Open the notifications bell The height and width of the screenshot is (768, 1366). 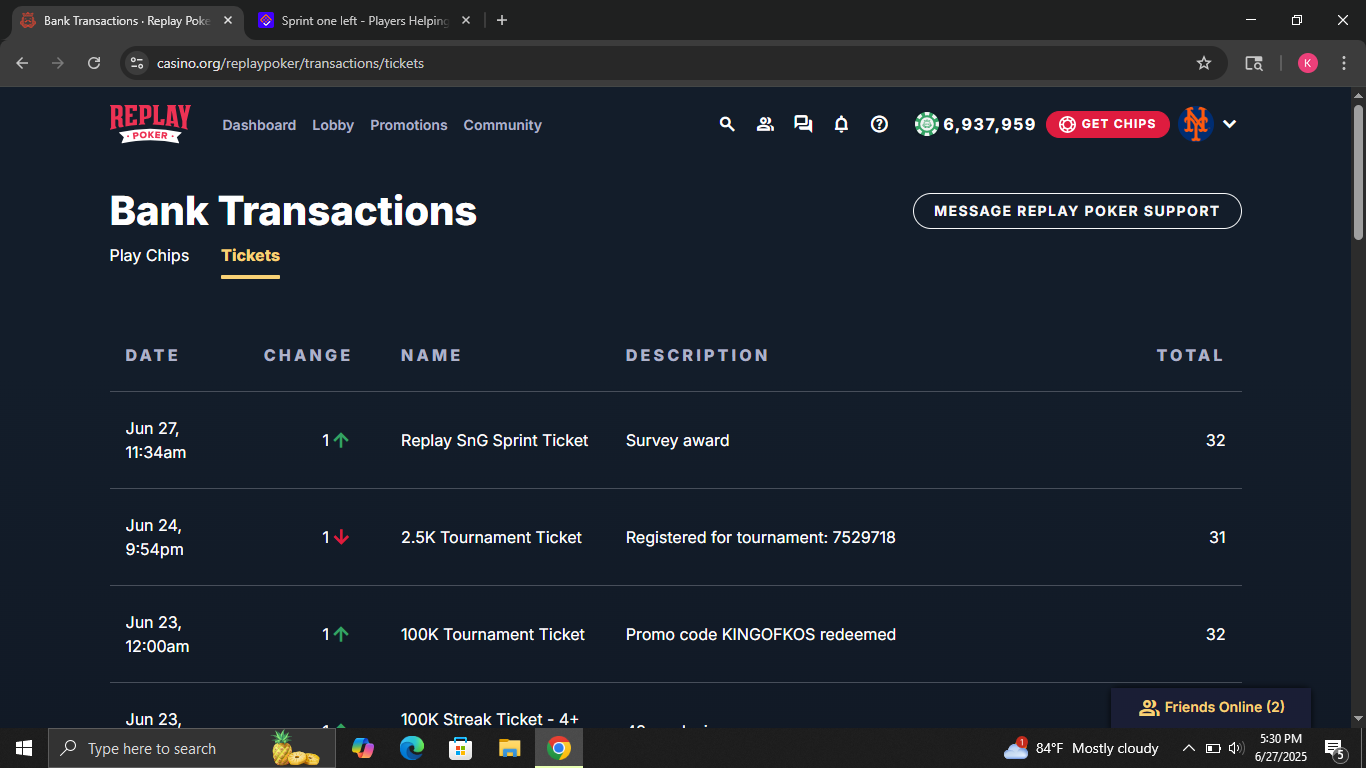[x=841, y=124]
